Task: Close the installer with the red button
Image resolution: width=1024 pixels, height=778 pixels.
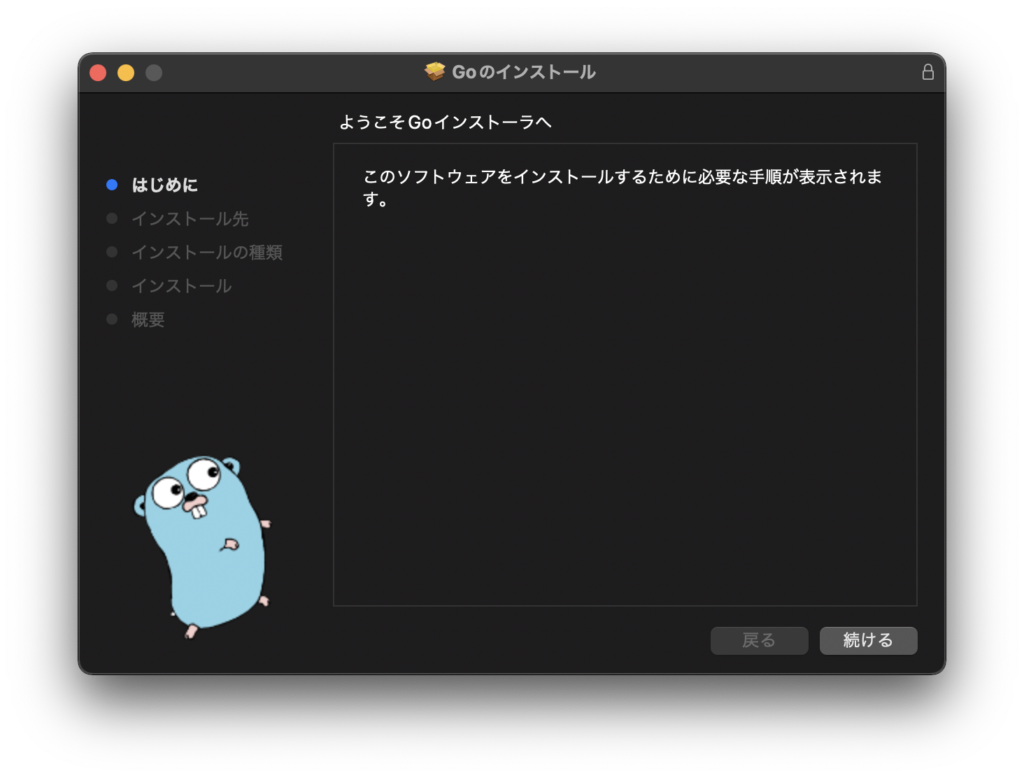Action: click(98, 72)
